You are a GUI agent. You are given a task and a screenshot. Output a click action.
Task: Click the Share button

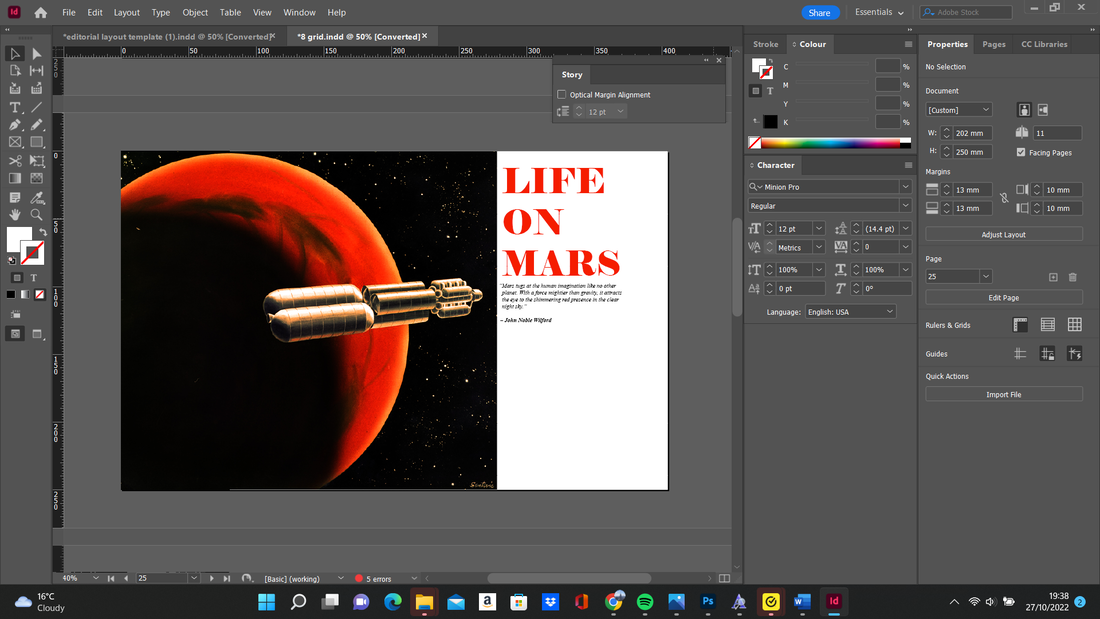(x=819, y=13)
